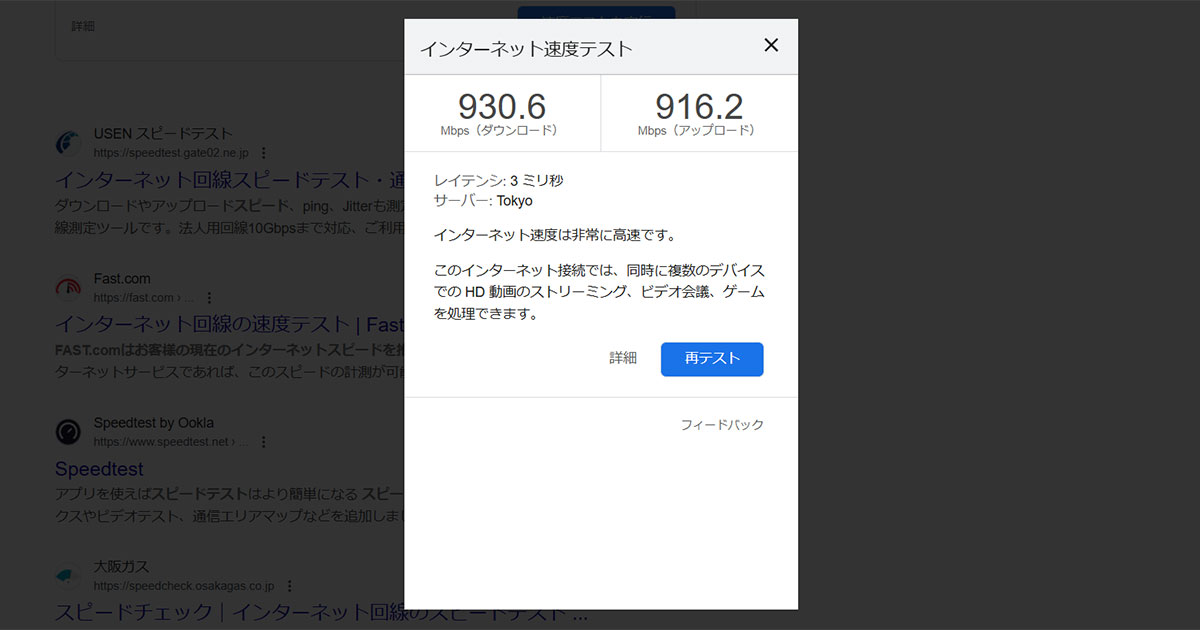Expand the breadcrumb after fast.com URL
This screenshot has width=1200, height=630.
click(187, 297)
